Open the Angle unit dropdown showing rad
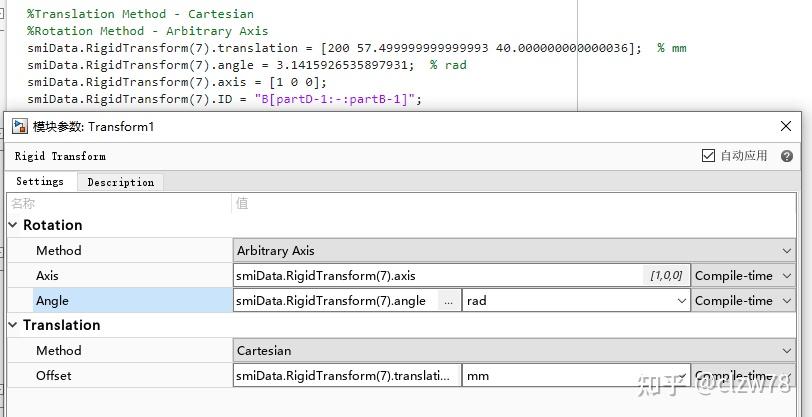Image resolution: width=812 pixels, height=417 pixels. pos(576,300)
